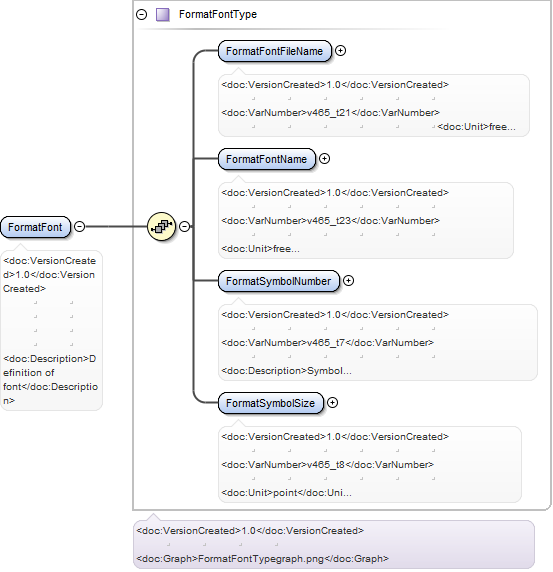
Task: Select the FormatFont root element
Action: tap(35, 227)
